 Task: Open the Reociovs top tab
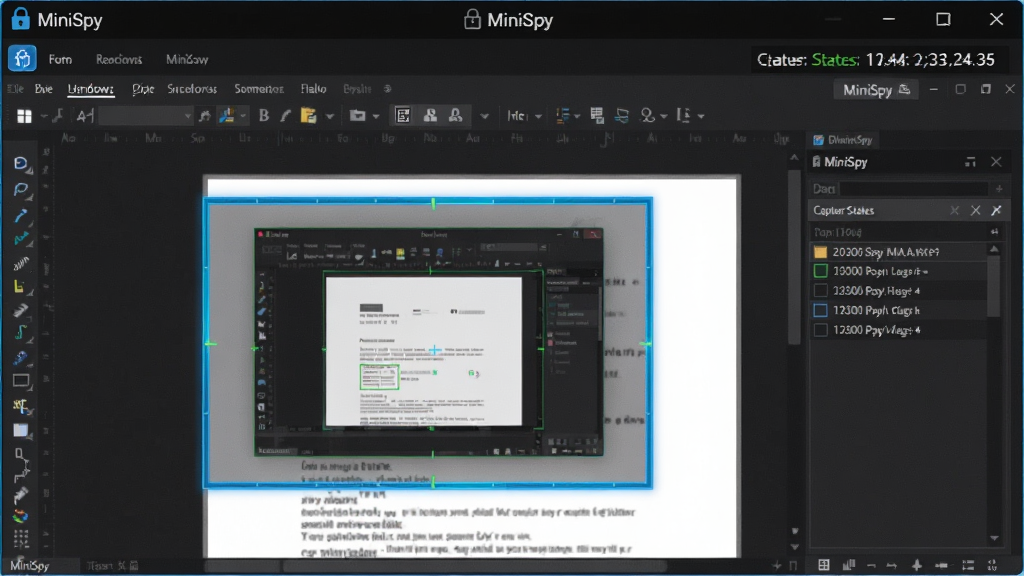click(119, 59)
